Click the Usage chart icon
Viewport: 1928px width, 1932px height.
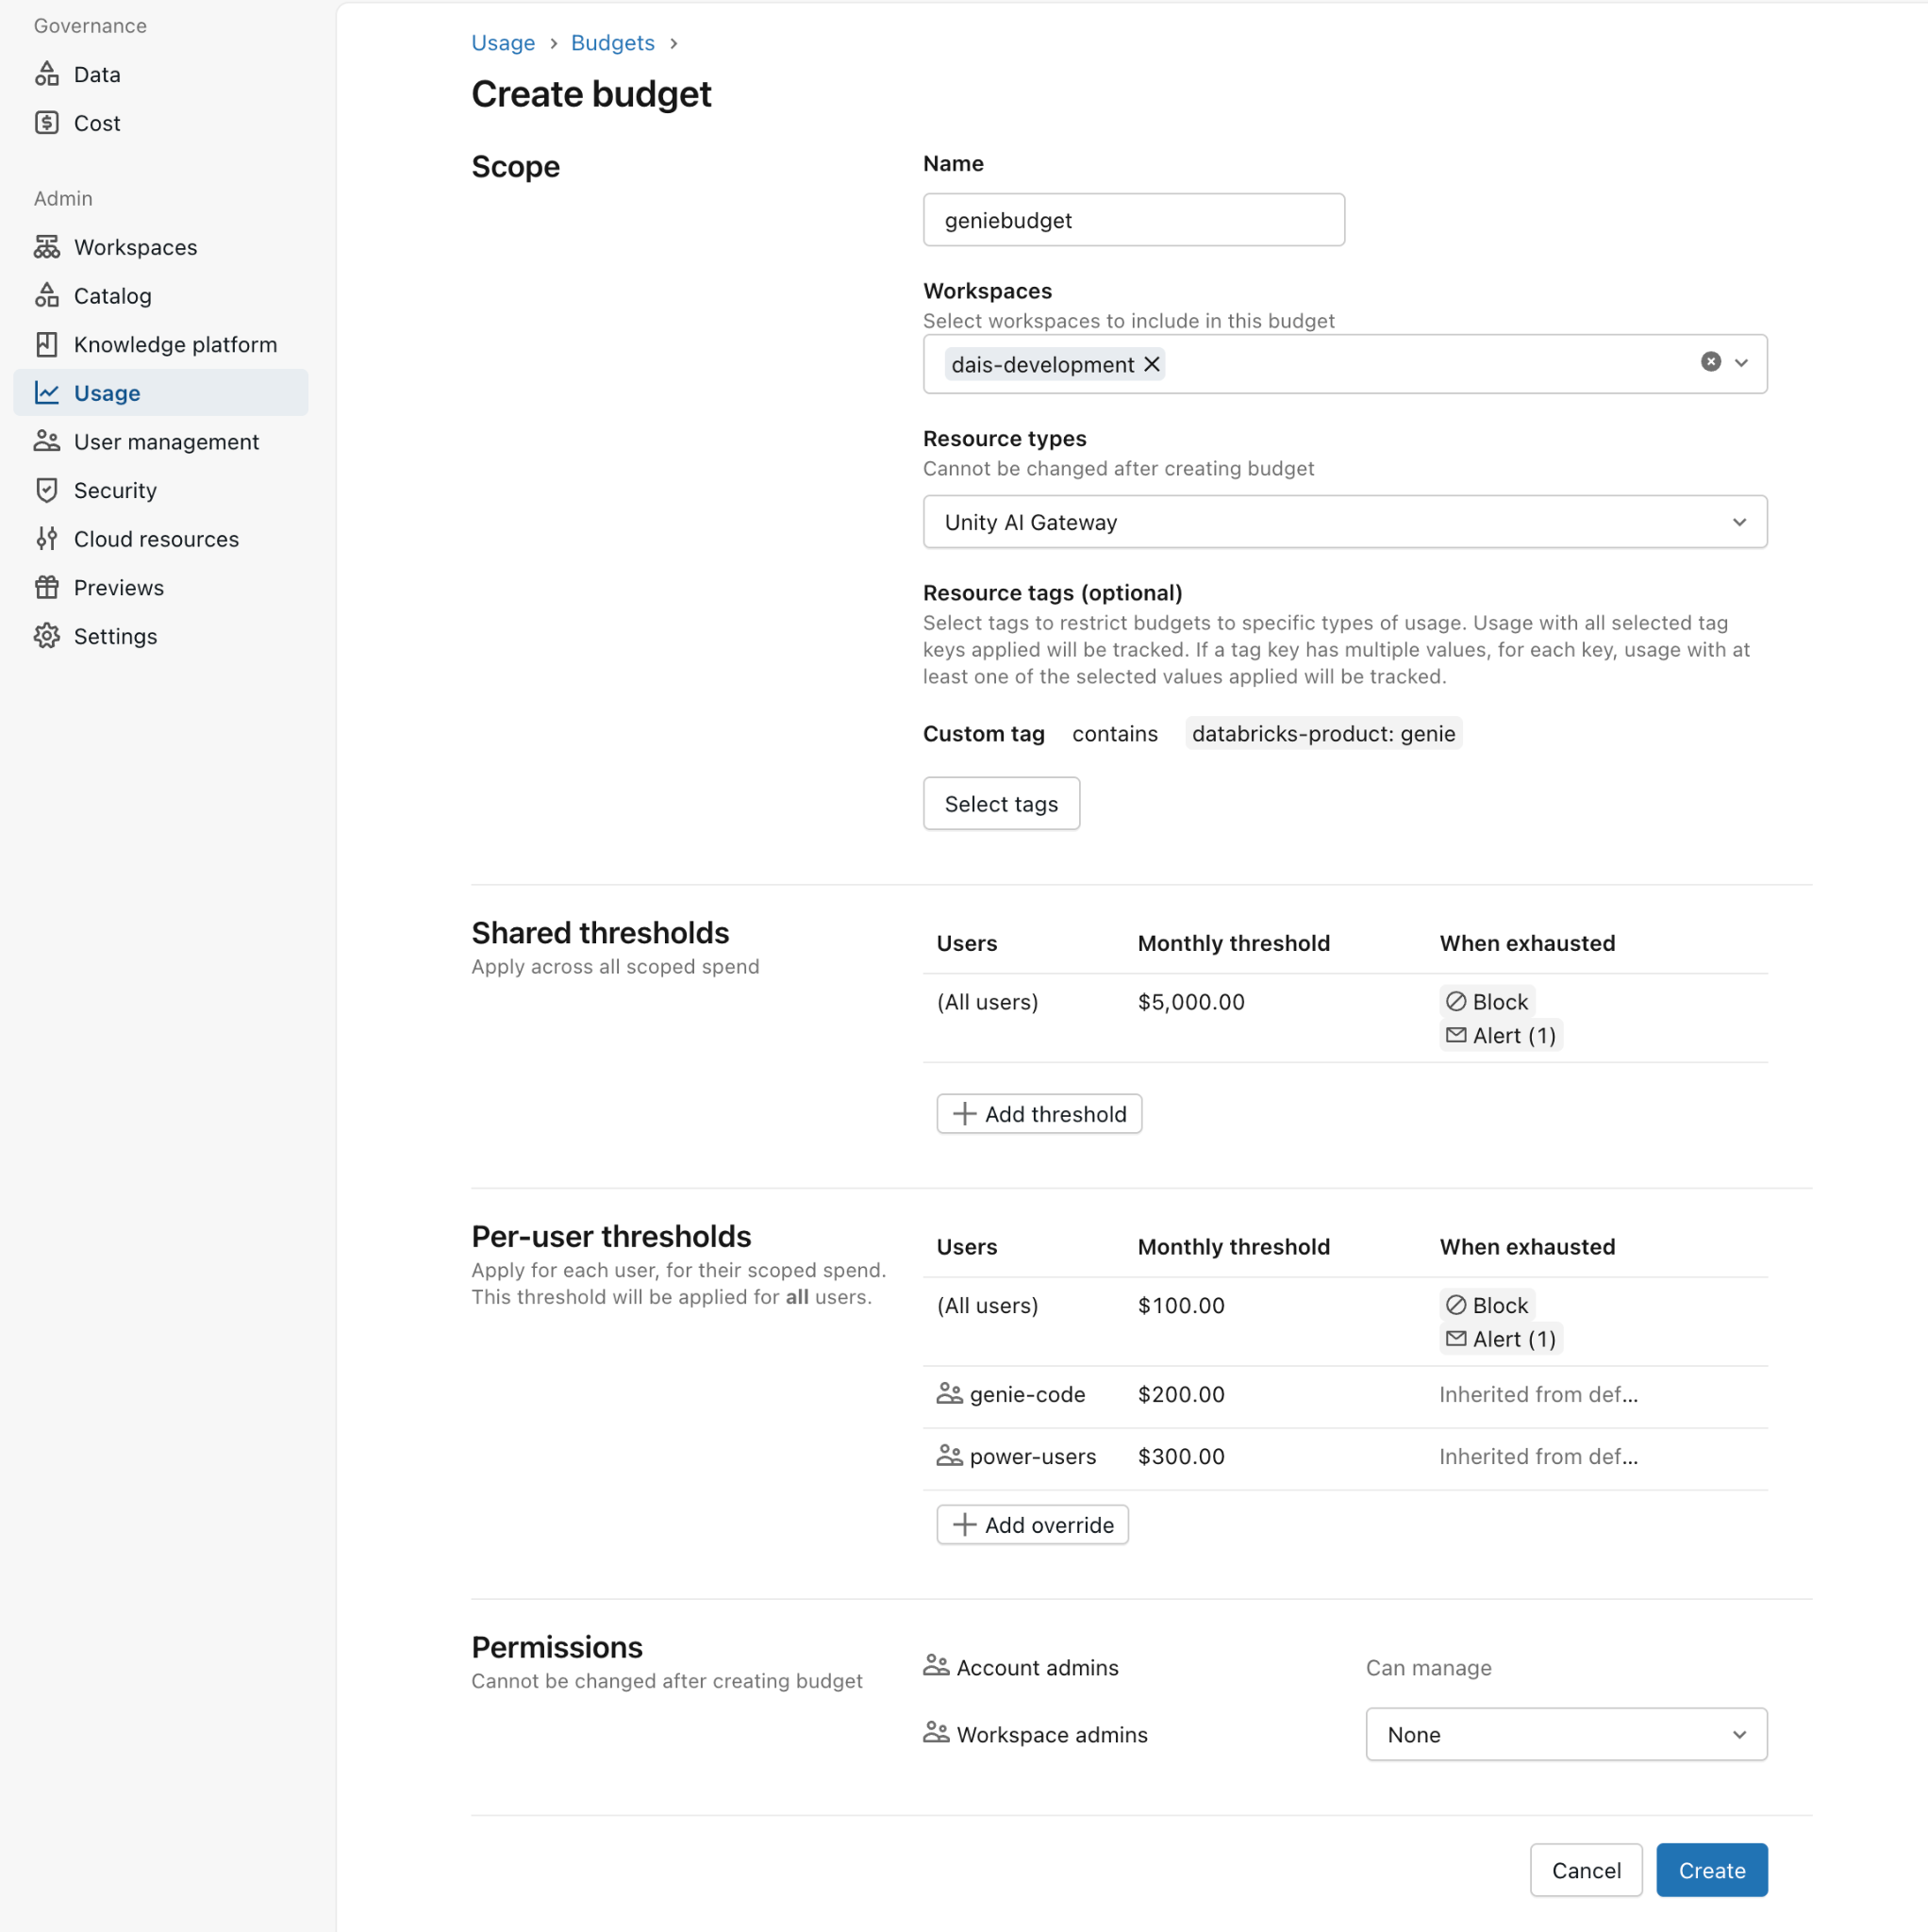tap(47, 393)
